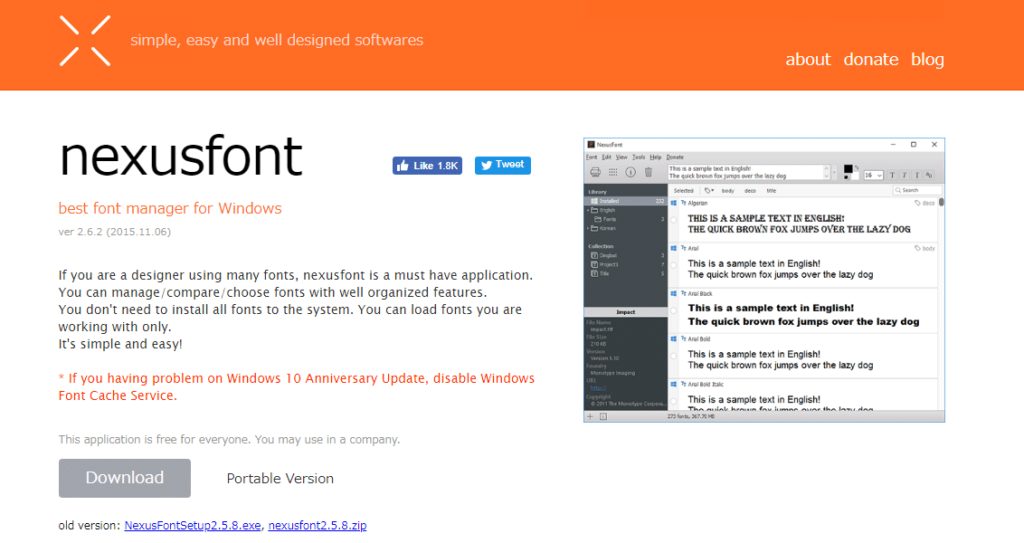Toggle the underline T style button

(917, 175)
